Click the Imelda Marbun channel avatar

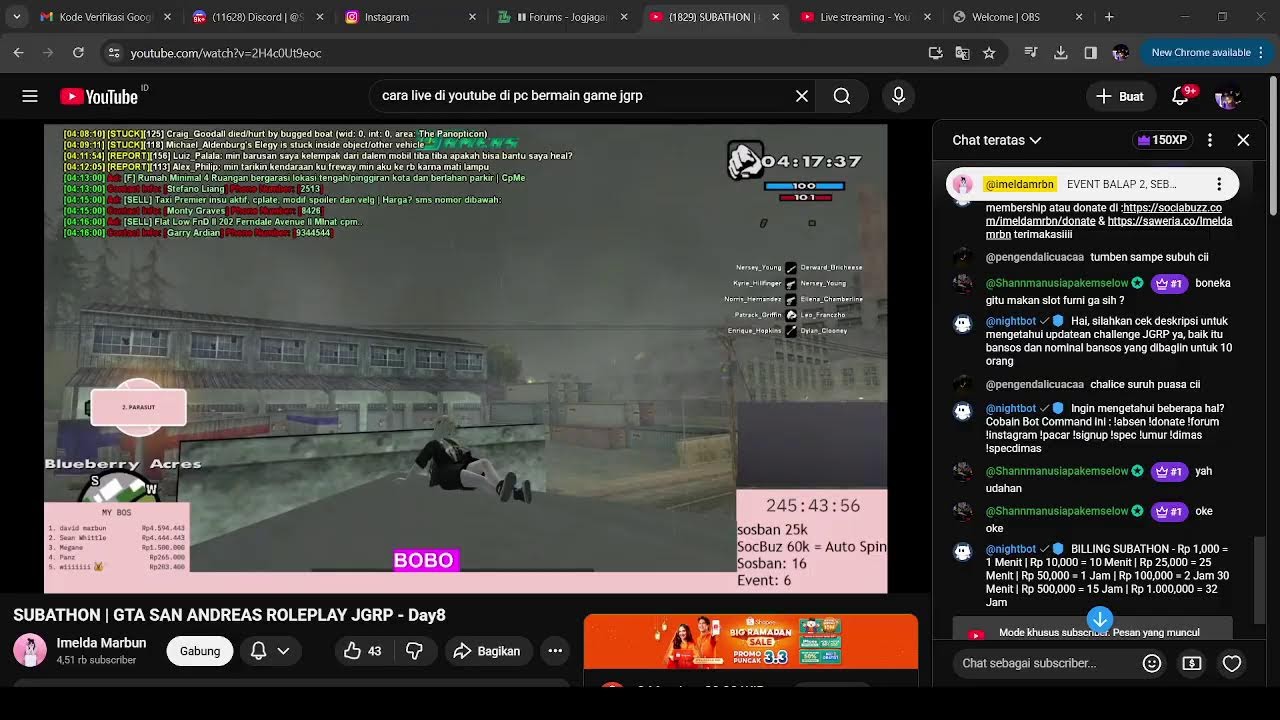click(29, 650)
